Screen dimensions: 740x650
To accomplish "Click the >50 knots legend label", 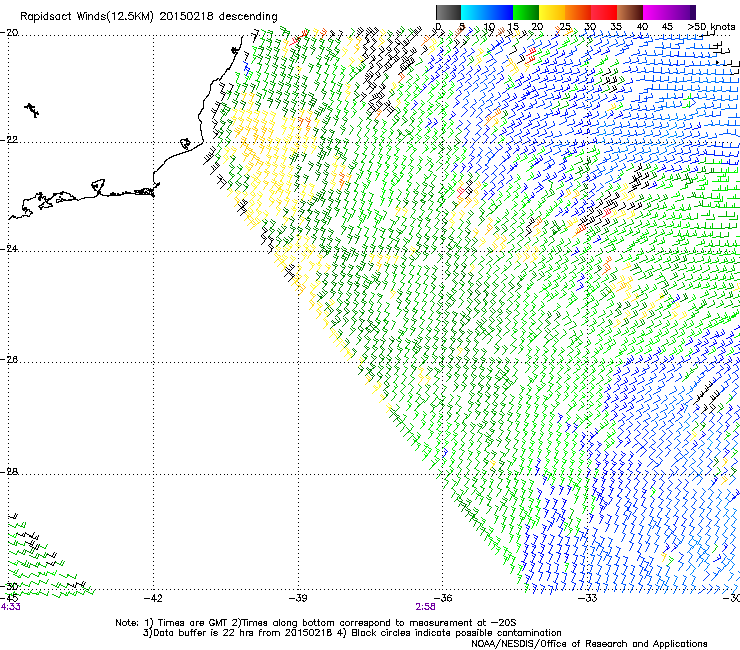I will point(711,26).
